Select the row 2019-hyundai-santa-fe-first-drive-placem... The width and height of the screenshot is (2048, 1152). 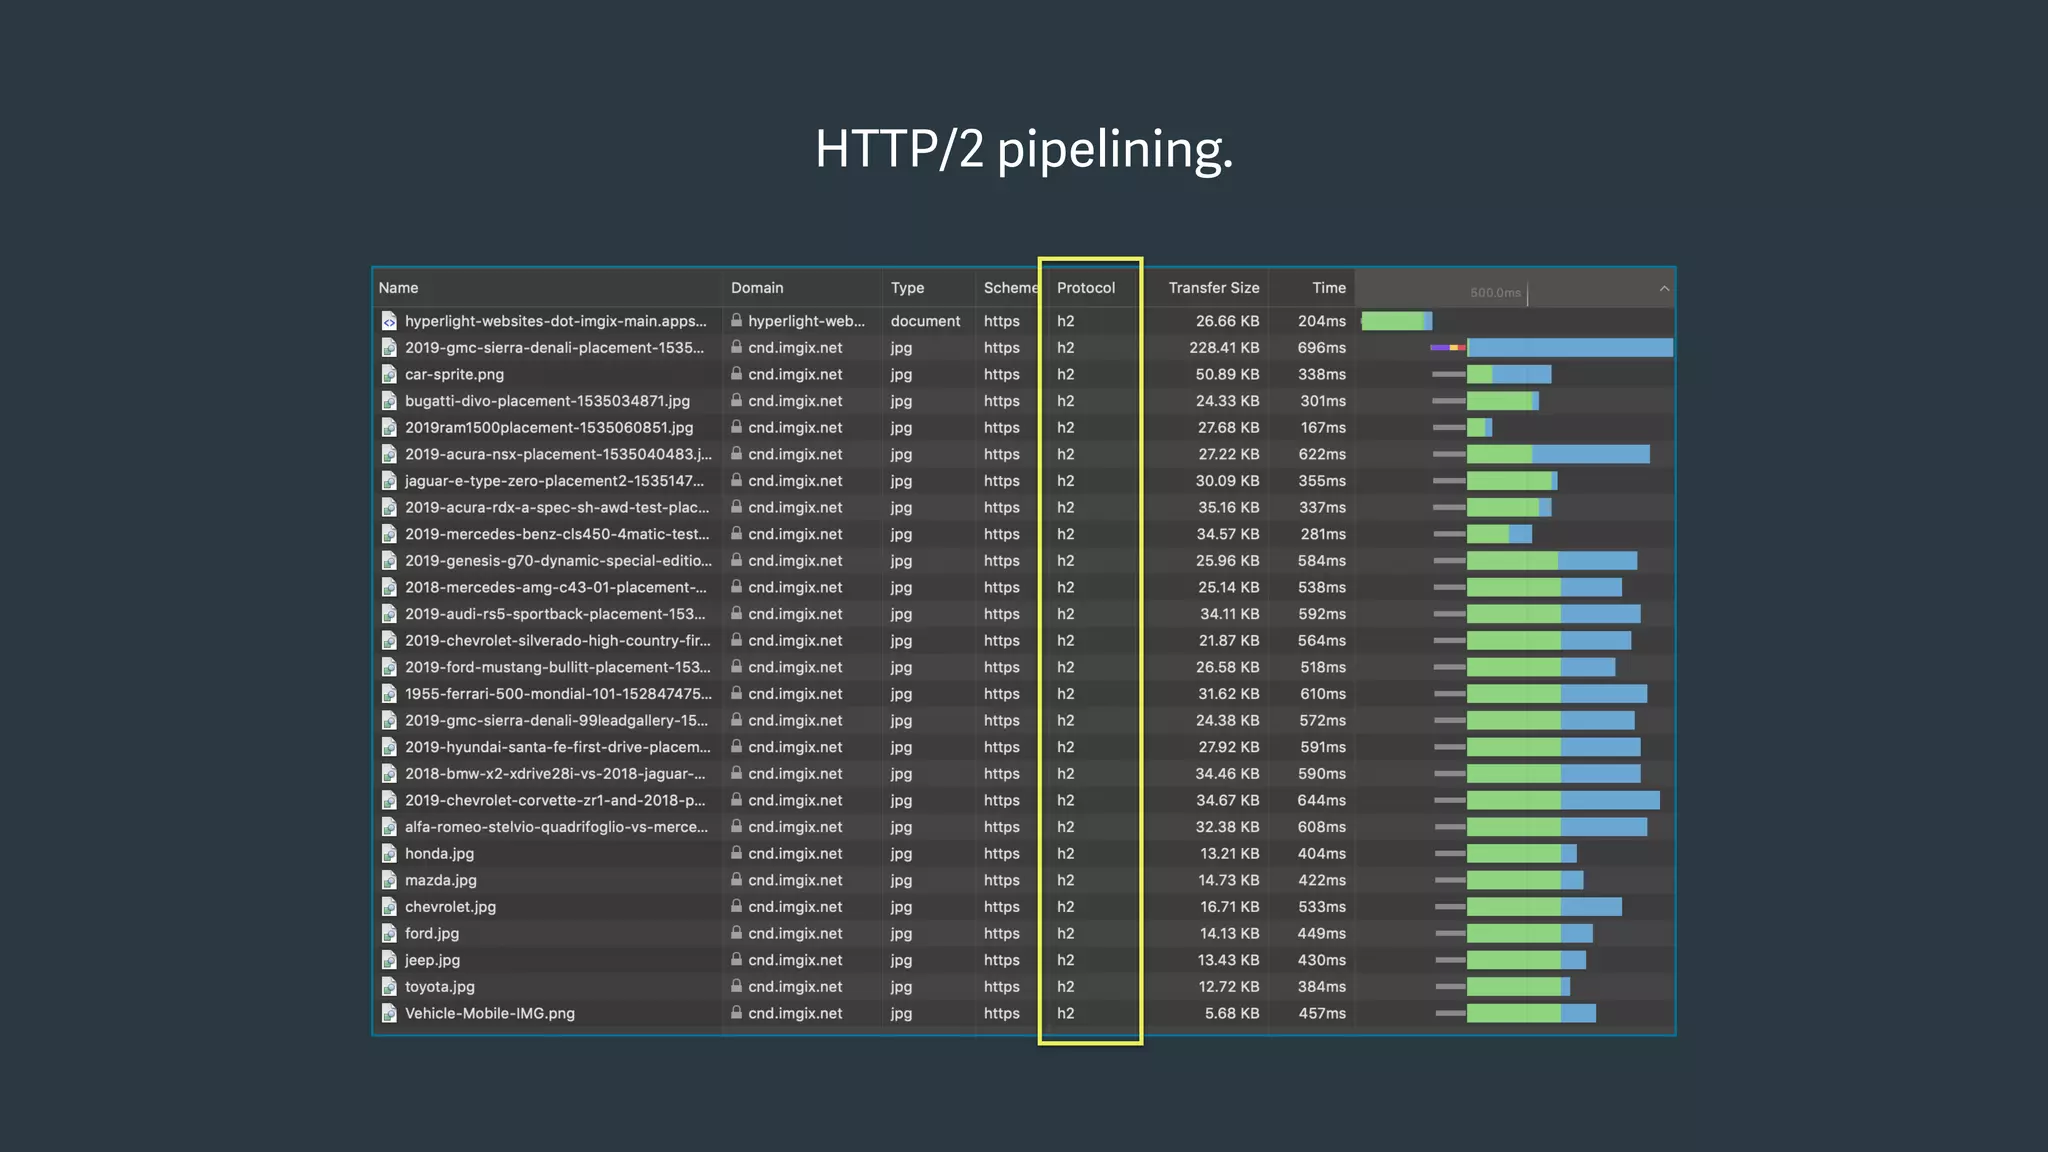tap(1023, 747)
